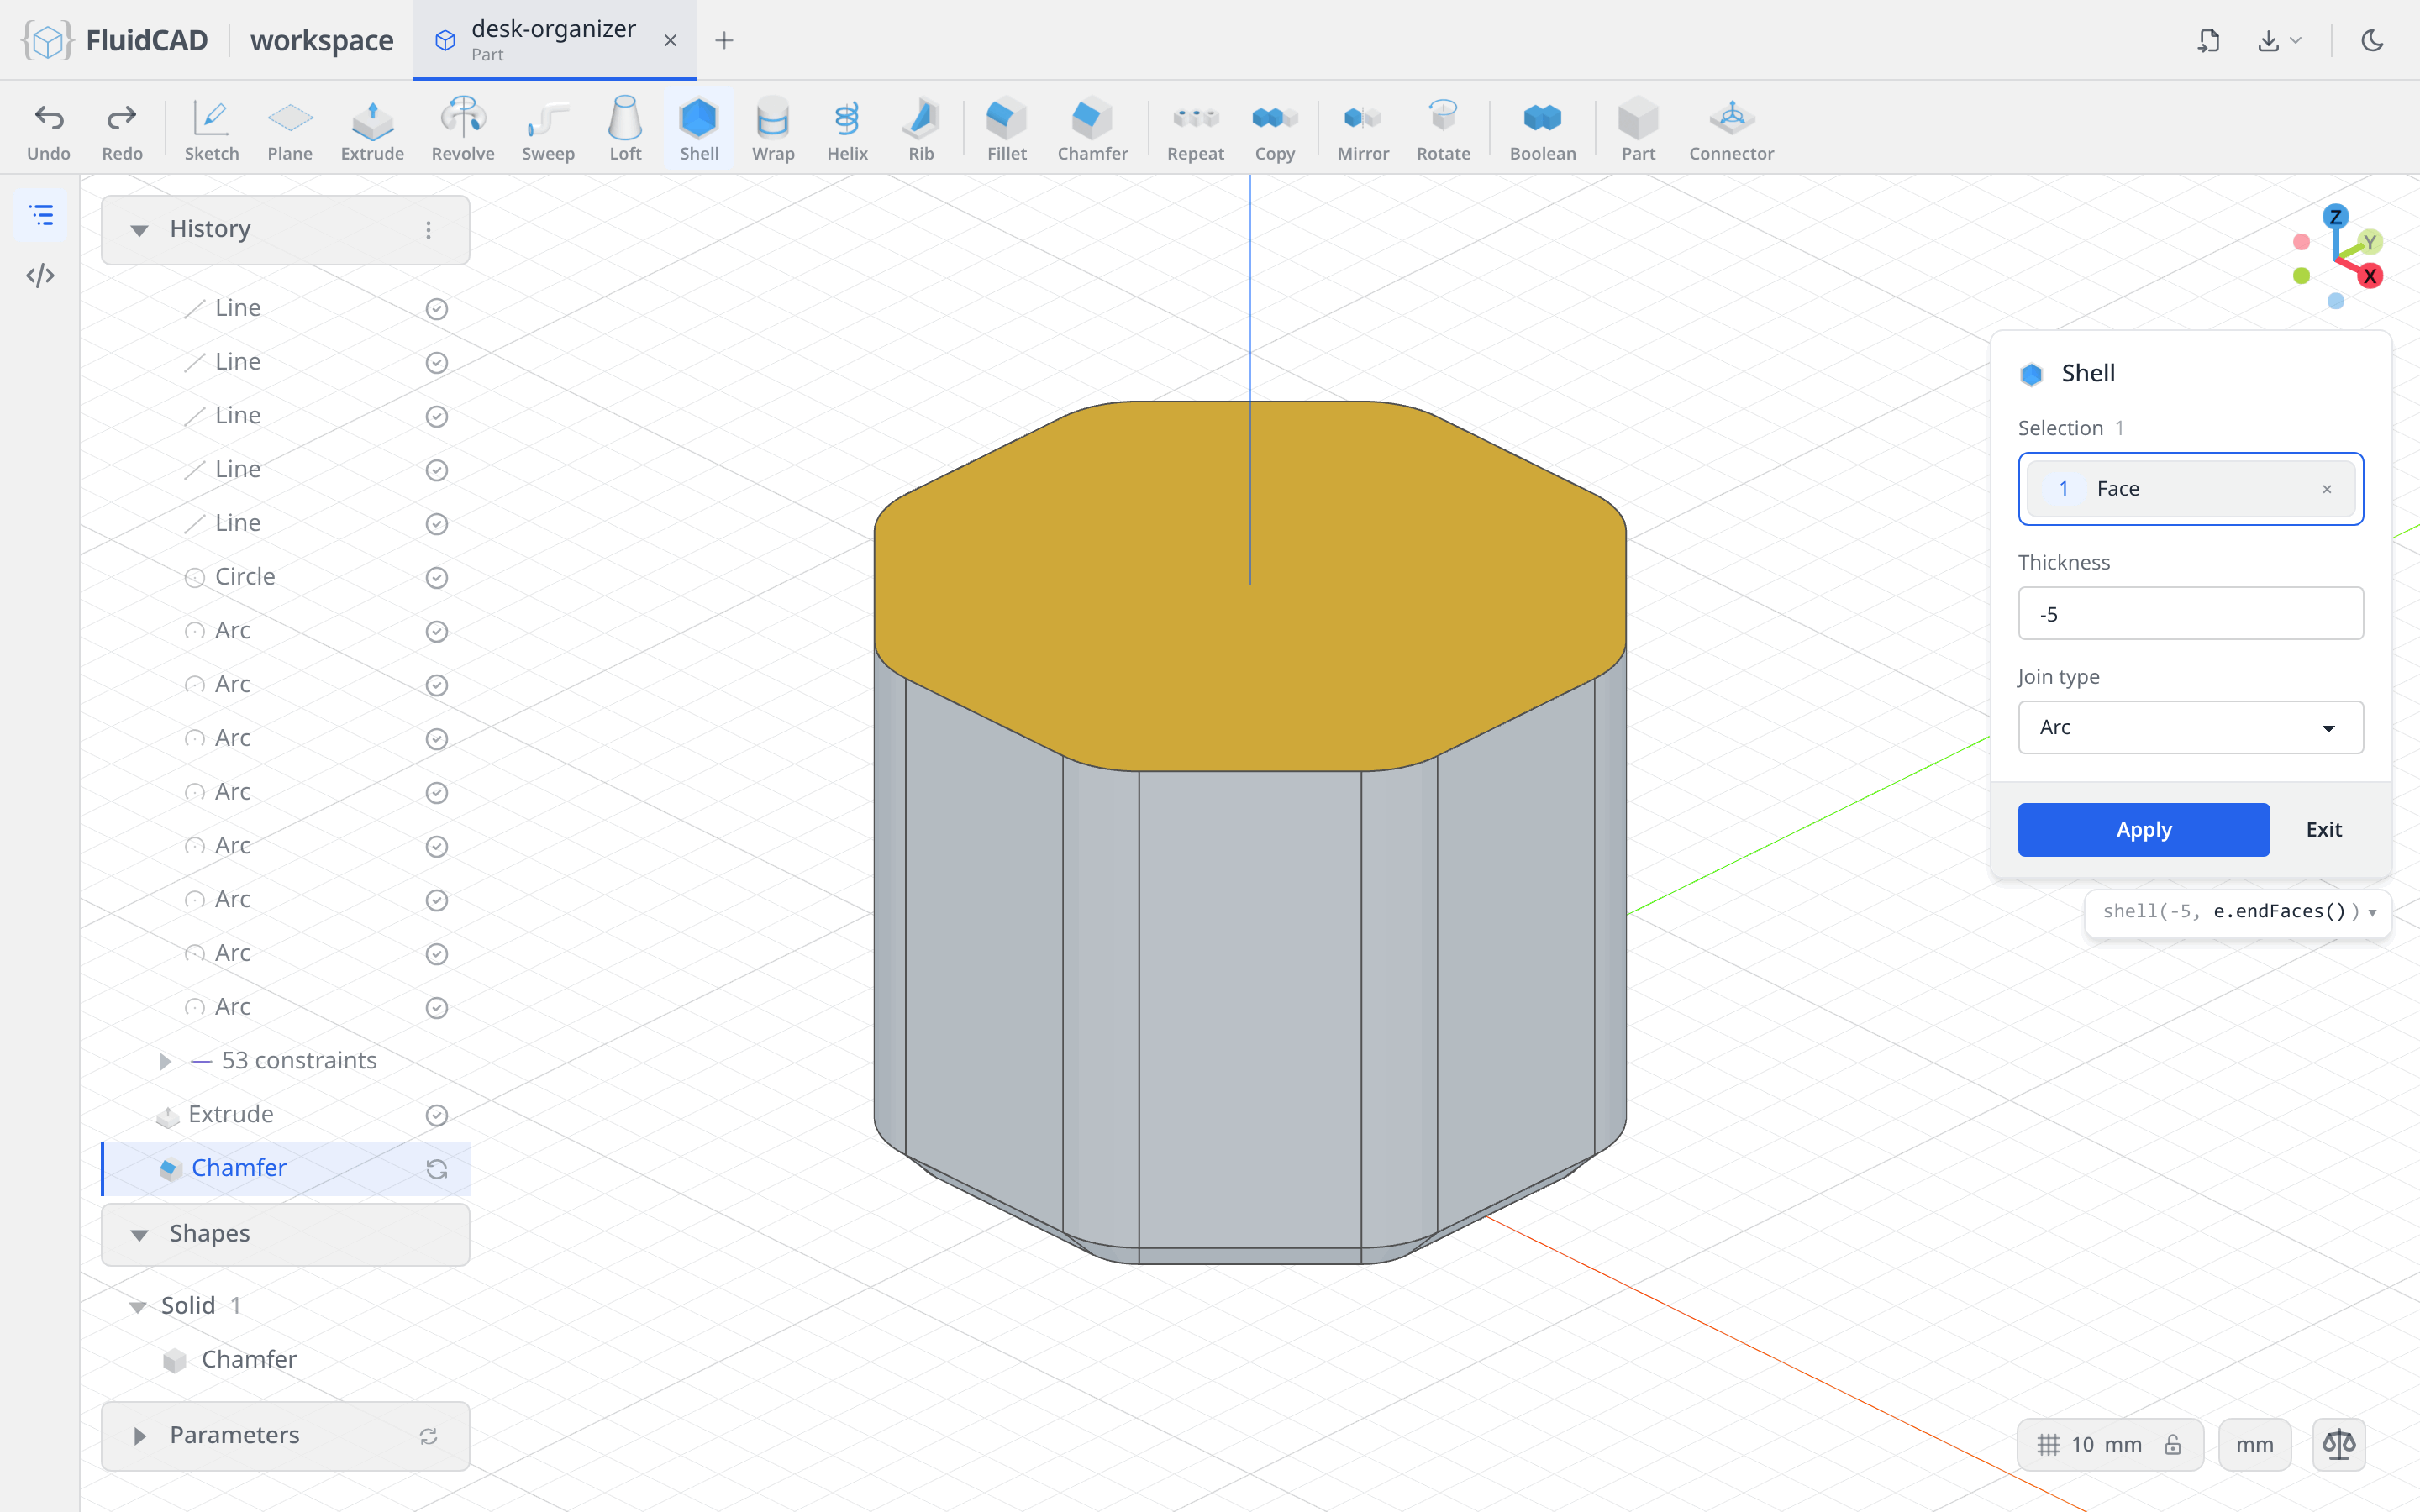This screenshot has width=2420, height=1512.
Task: Collapse the Solid 1 tree node
Action: pos(138,1306)
